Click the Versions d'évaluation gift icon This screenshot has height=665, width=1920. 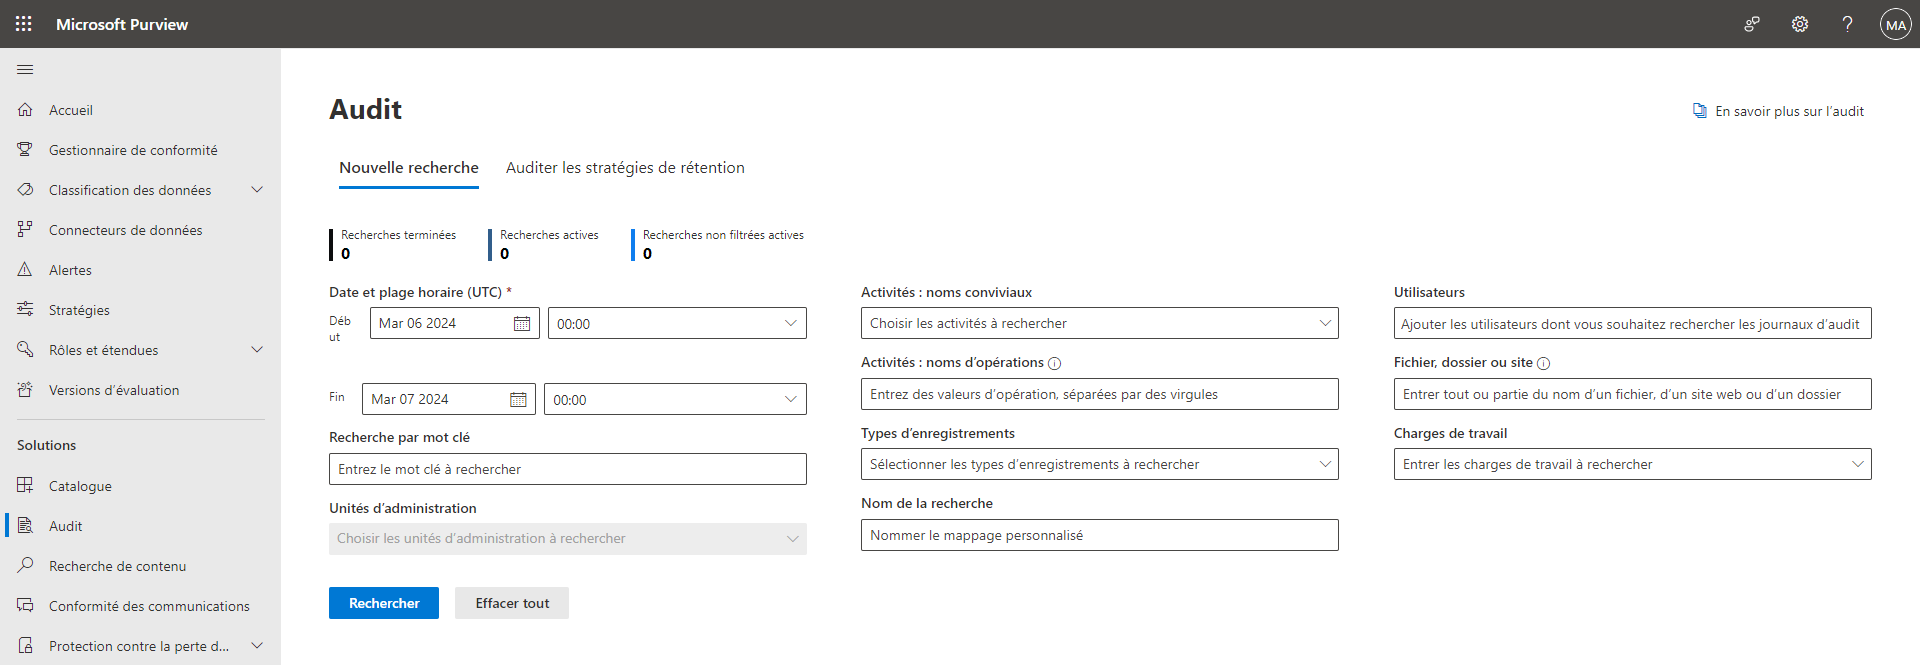coord(25,390)
